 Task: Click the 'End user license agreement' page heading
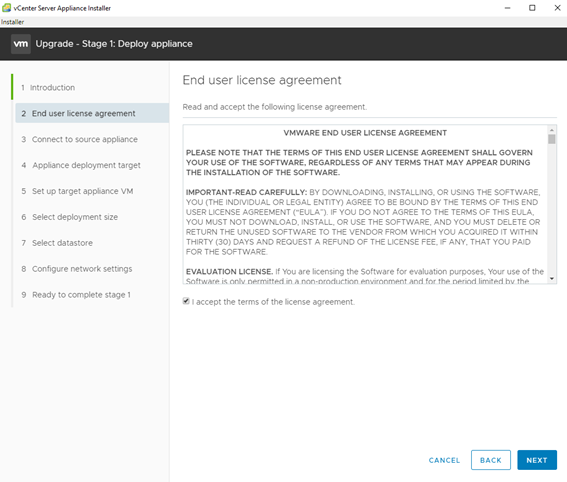pyautogui.click(x=262, y=80)
